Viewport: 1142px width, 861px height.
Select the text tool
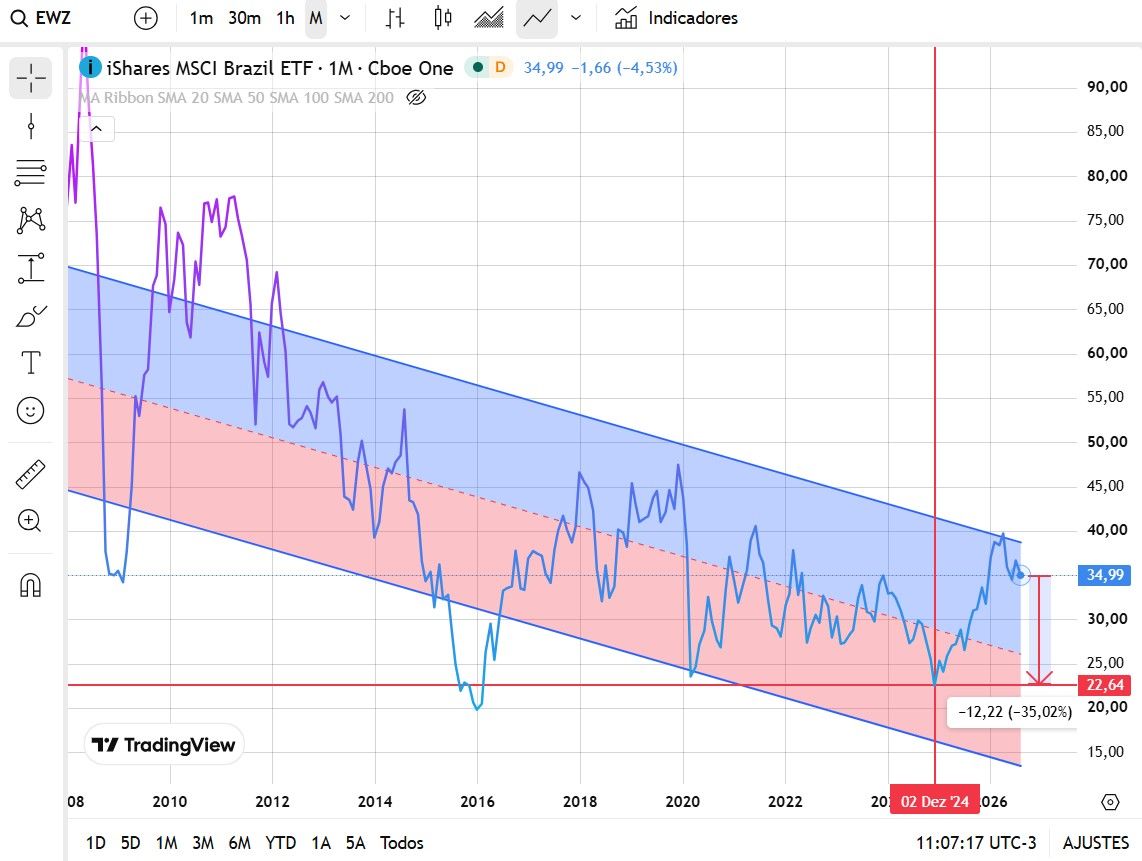31,362
